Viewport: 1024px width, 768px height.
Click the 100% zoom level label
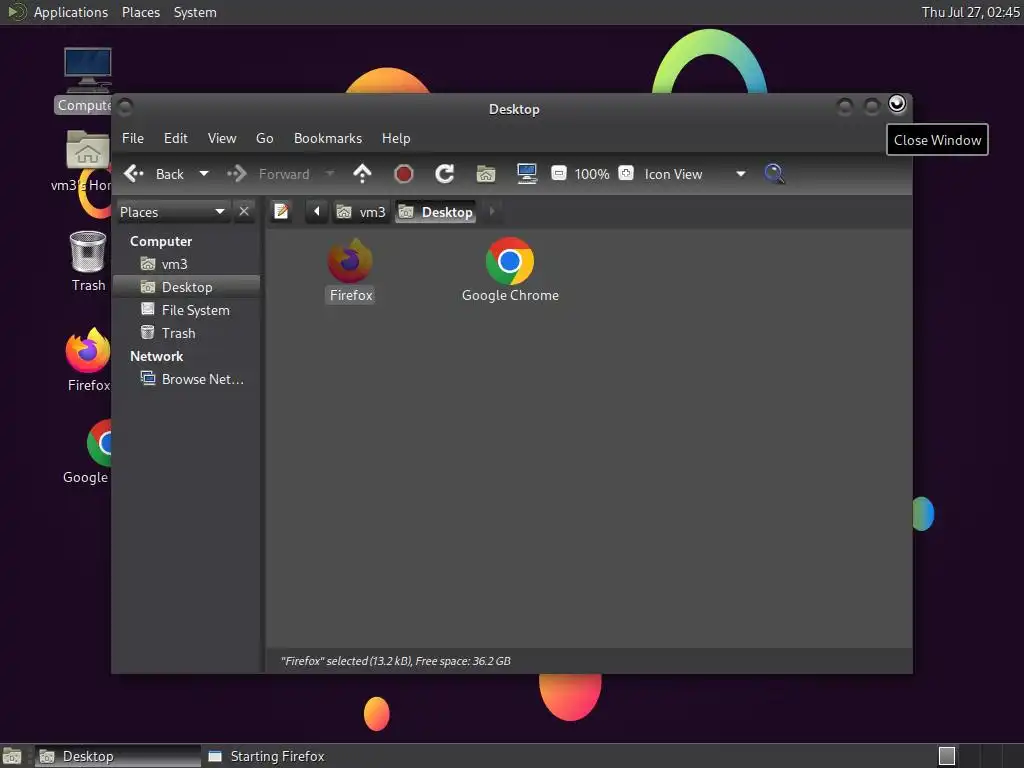(x=592, y=174)
